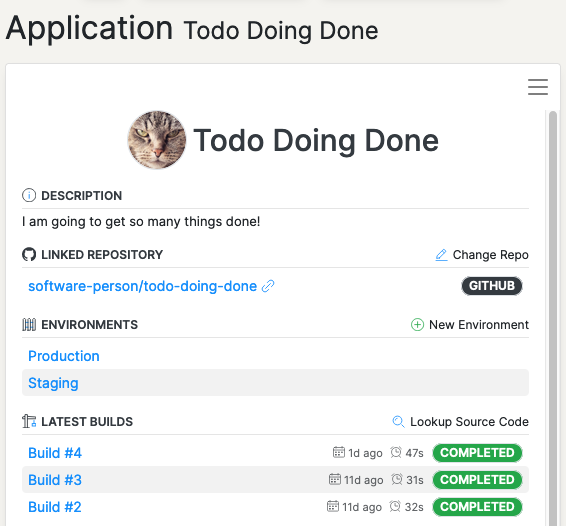Click the Lookup Source Code label
Screen dimensions: 566x526
click(x=469, y=422)
